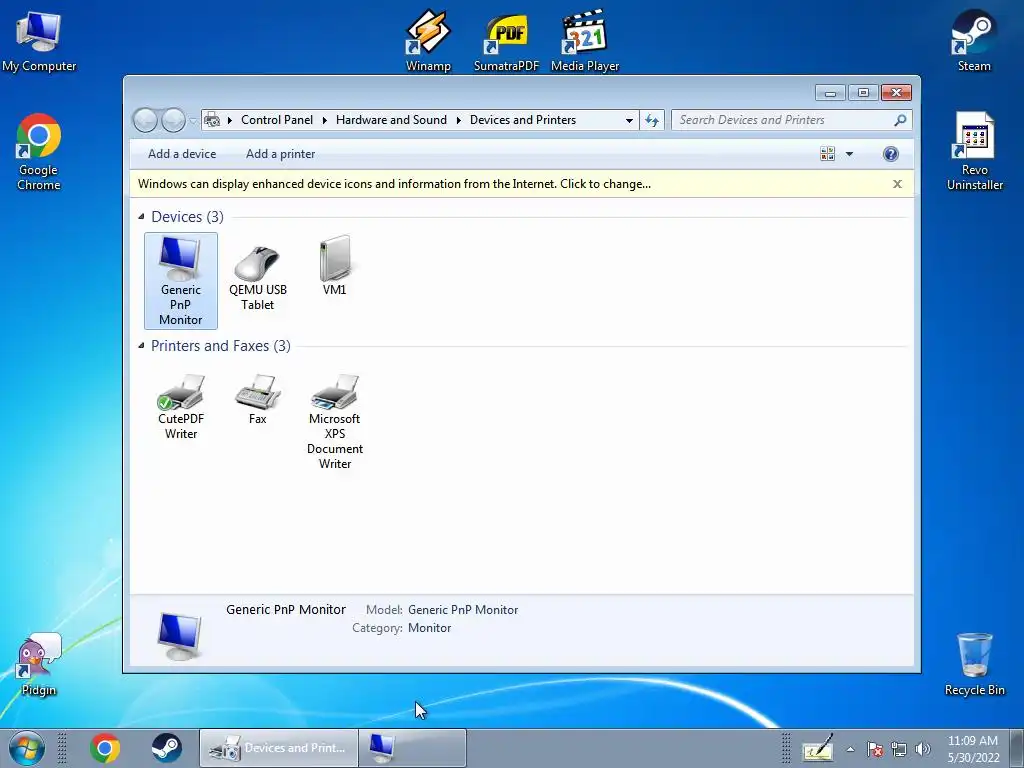Open the Start menu
This screenshot has width=1024, height=768.
[x=26, y=748]
